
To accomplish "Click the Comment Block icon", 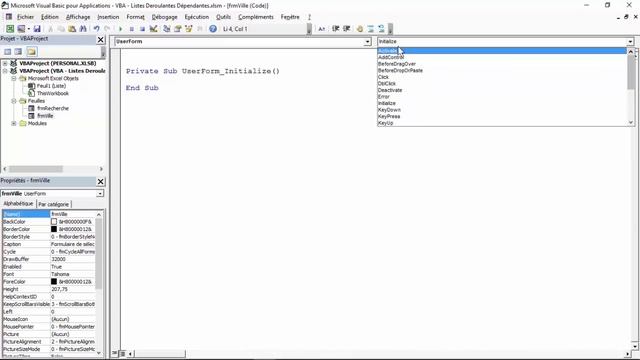I will click(x=371, y=29).
